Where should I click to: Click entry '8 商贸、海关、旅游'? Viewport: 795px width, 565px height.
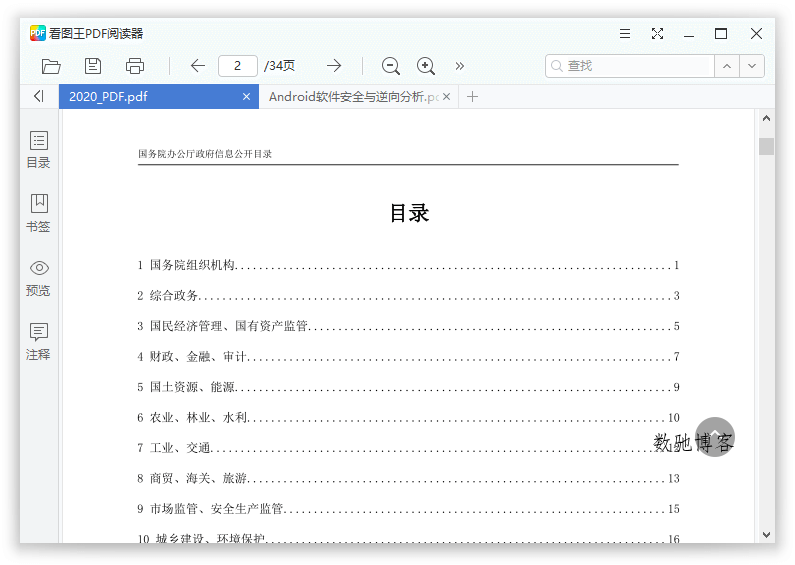pyautogui.click(x=408, y=478)
